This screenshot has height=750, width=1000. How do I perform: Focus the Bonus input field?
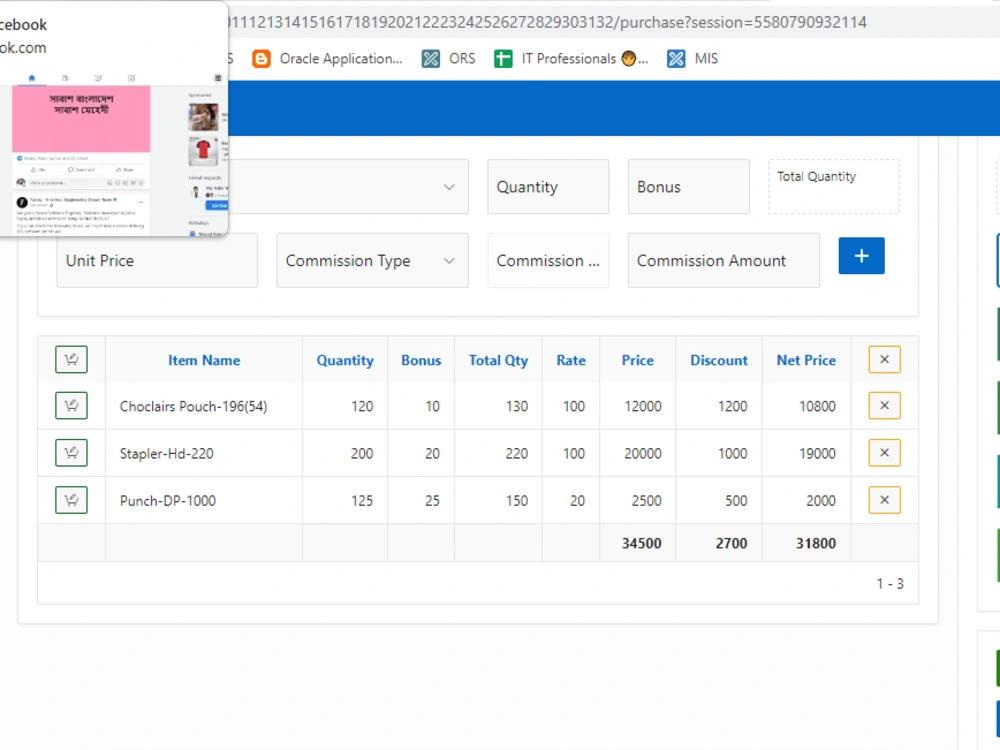pos(689,187)
